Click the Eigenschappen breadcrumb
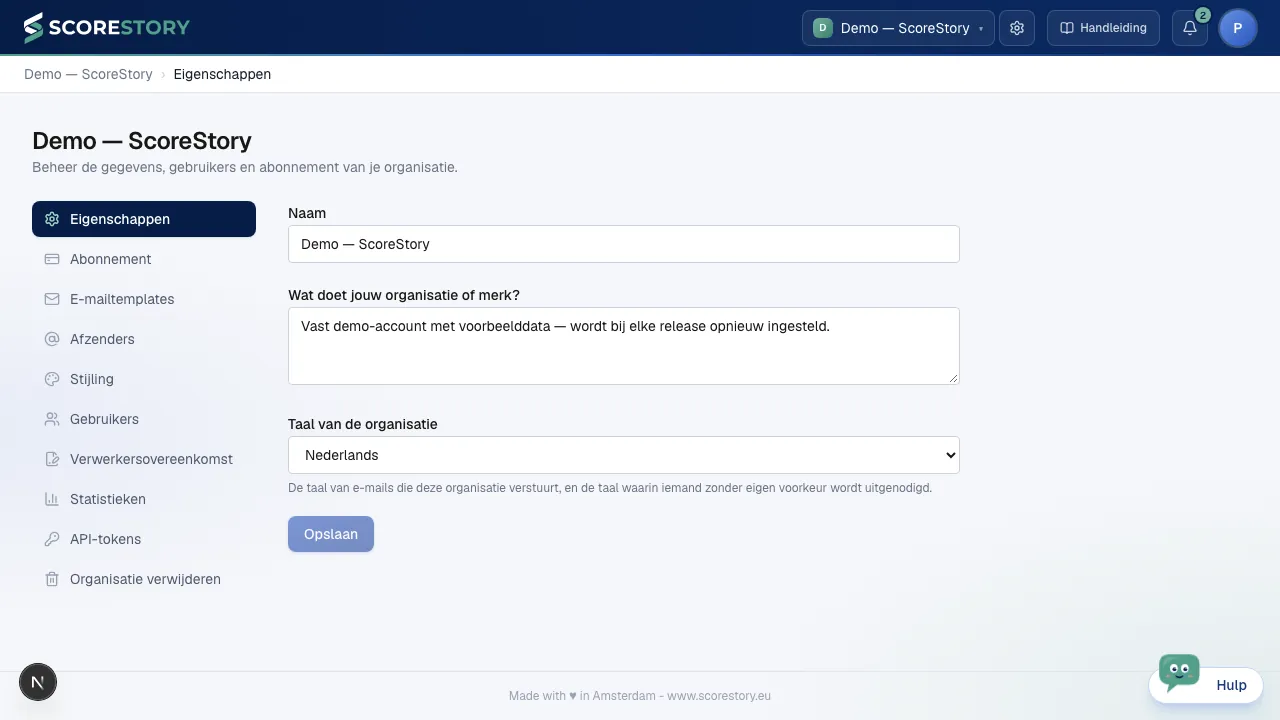1280x720 pixels. [222, 74]
